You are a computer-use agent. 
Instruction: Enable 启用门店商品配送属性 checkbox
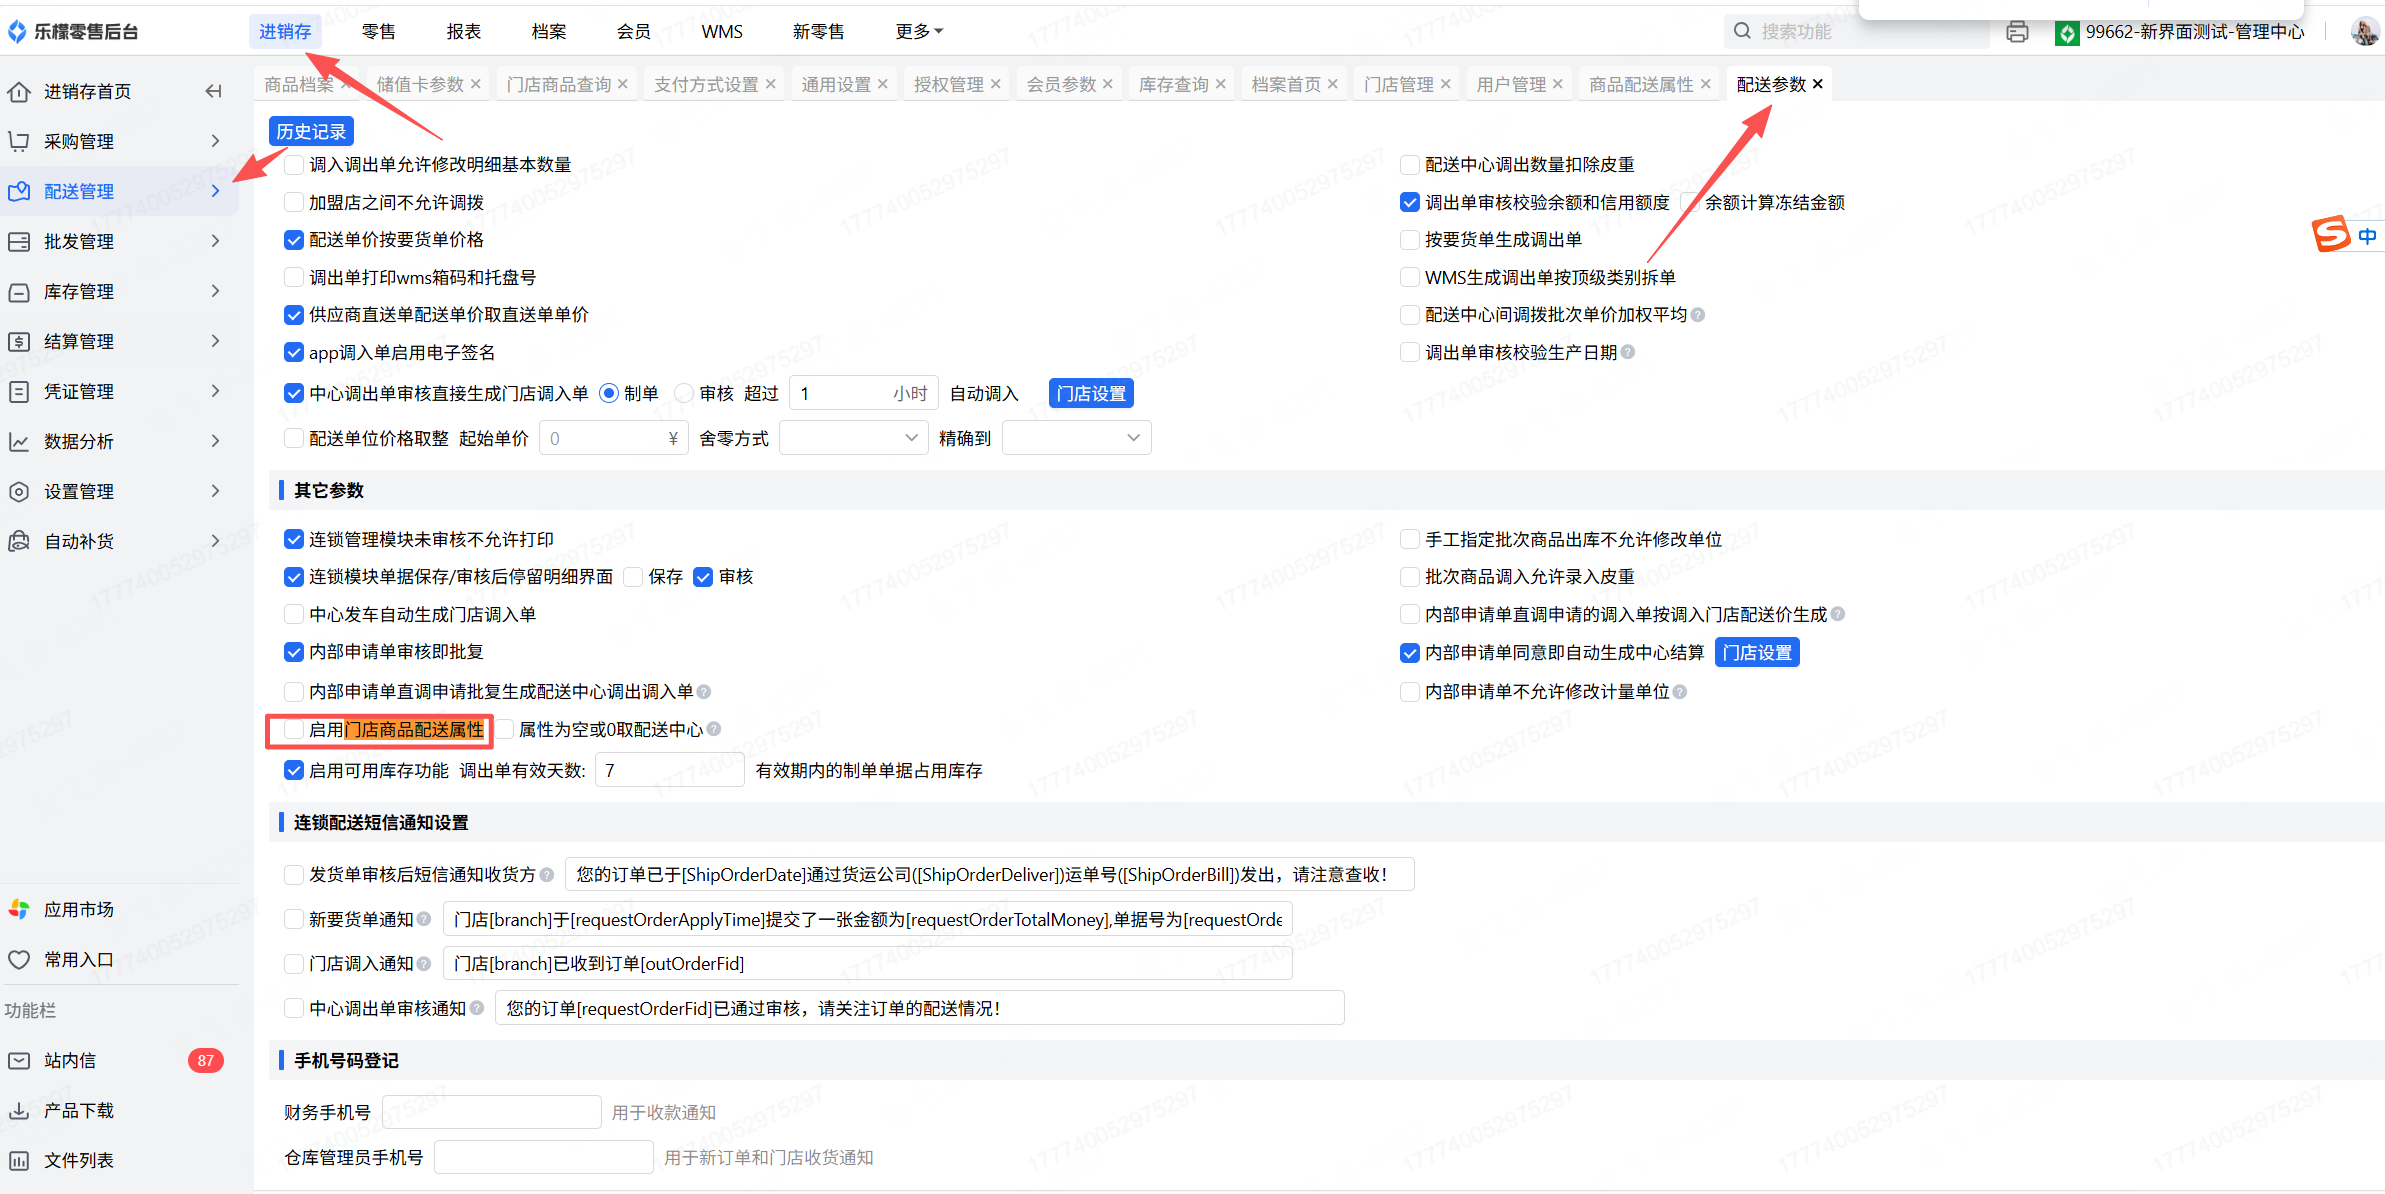pyautogui.click(x=294, y=730)
